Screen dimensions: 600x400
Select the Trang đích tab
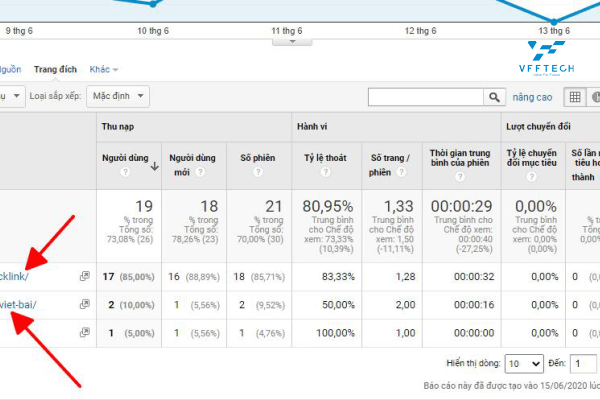coord(55,70)
